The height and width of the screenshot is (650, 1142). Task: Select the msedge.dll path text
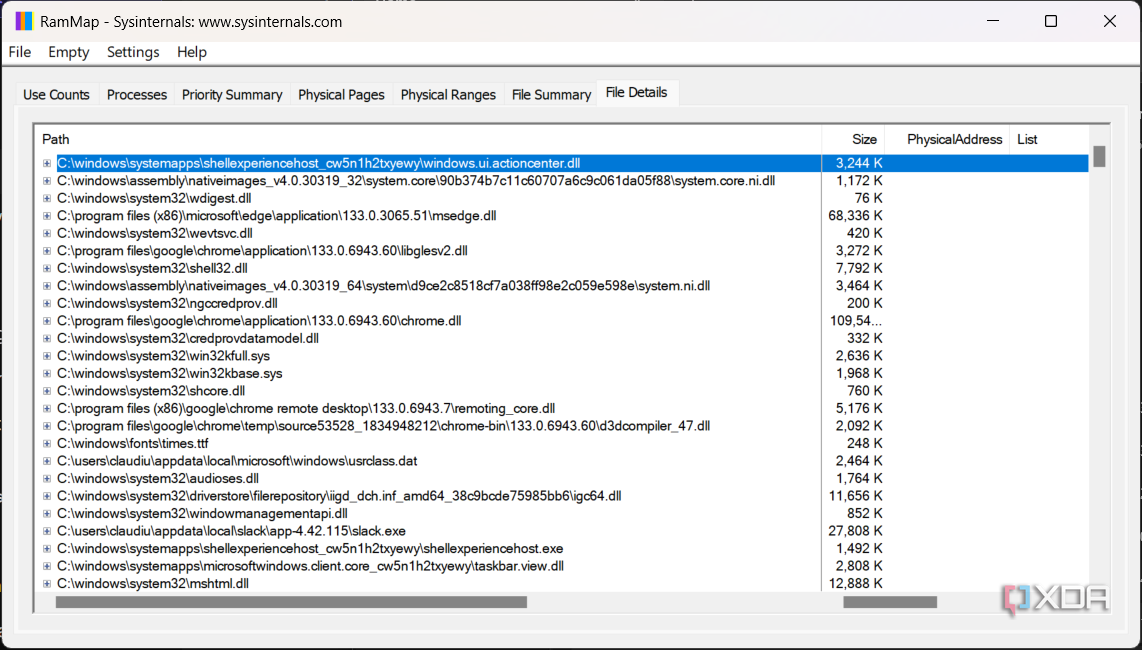[x=277, y=216]
